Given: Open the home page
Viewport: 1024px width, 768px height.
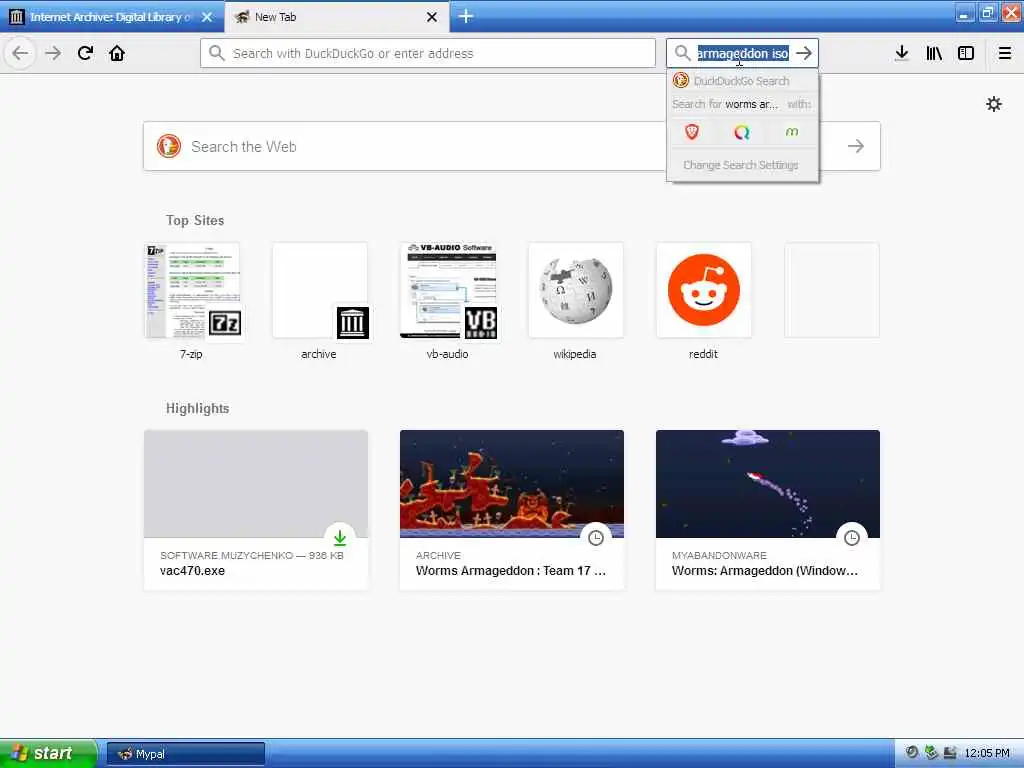Looking at the screenshot, I should point(117,53).
